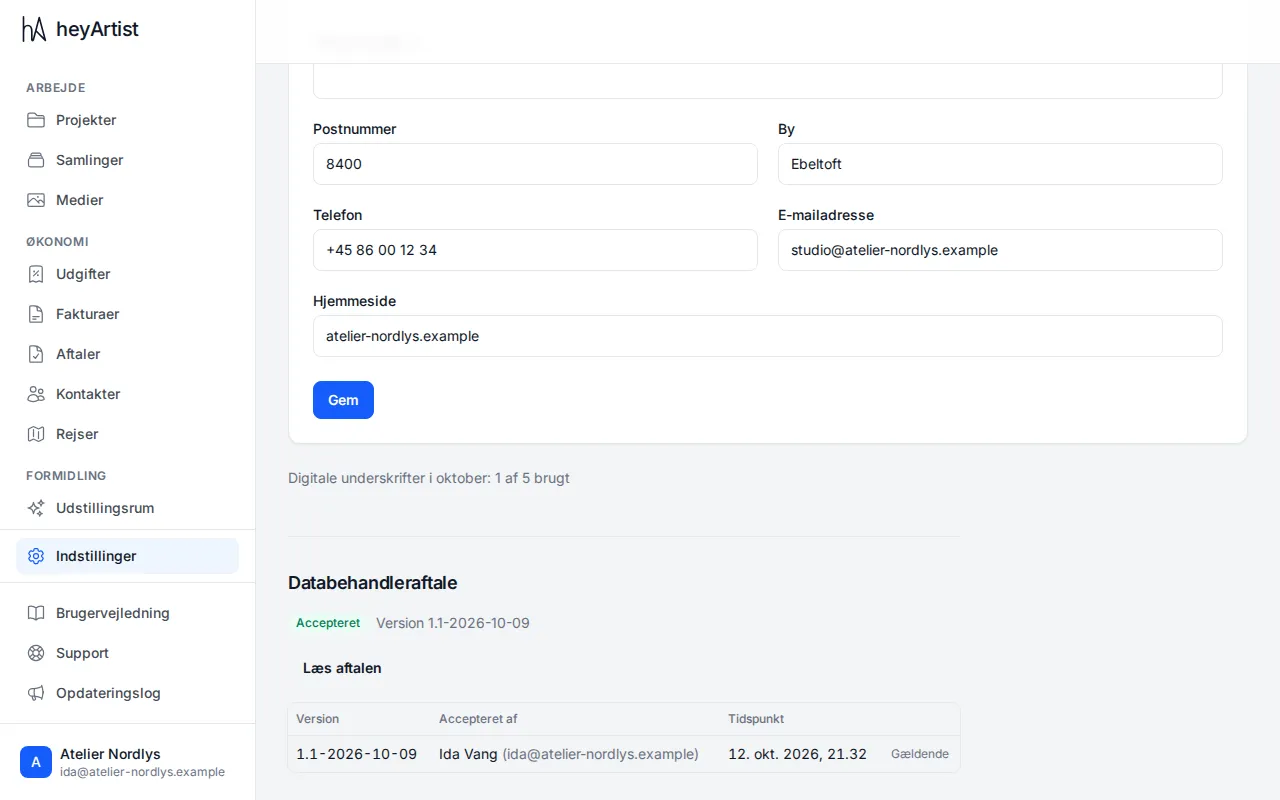Go to the Projekter menu item

point(127,120)
